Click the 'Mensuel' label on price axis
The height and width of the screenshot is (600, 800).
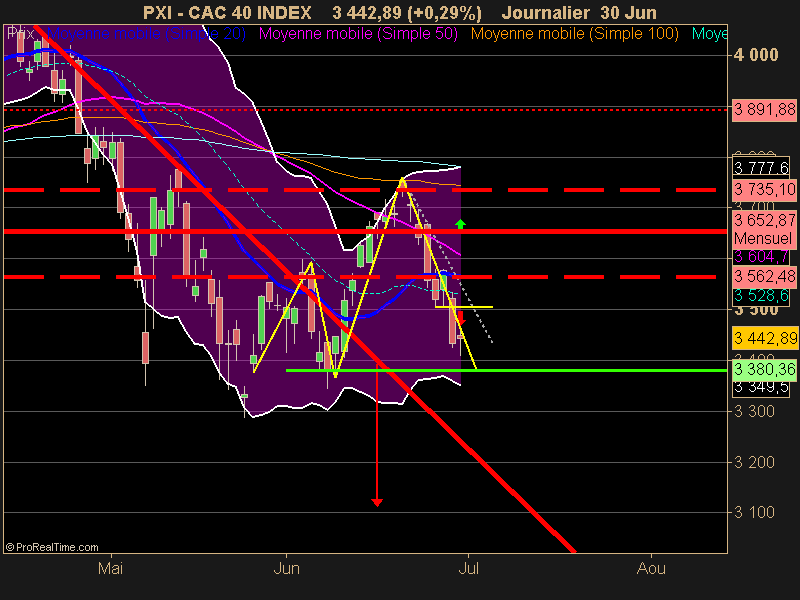pyautogui.click(x=762, y=238)
